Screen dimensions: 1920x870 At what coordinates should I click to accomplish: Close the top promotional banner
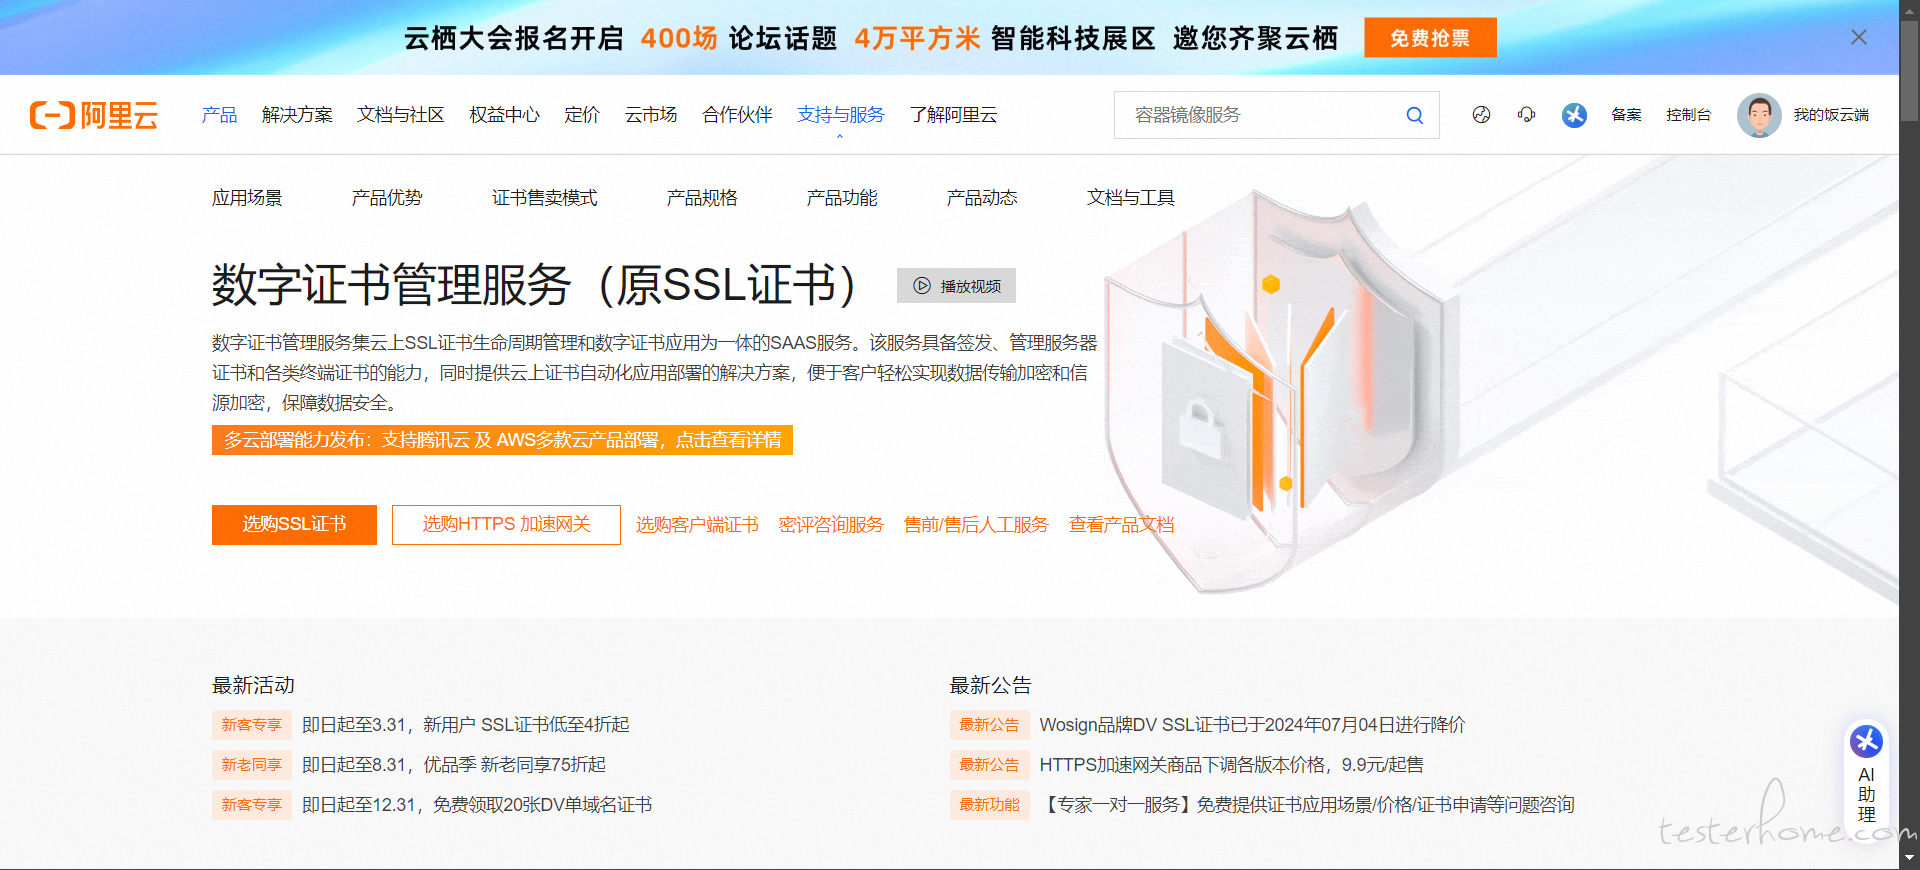pos(1859,37)
